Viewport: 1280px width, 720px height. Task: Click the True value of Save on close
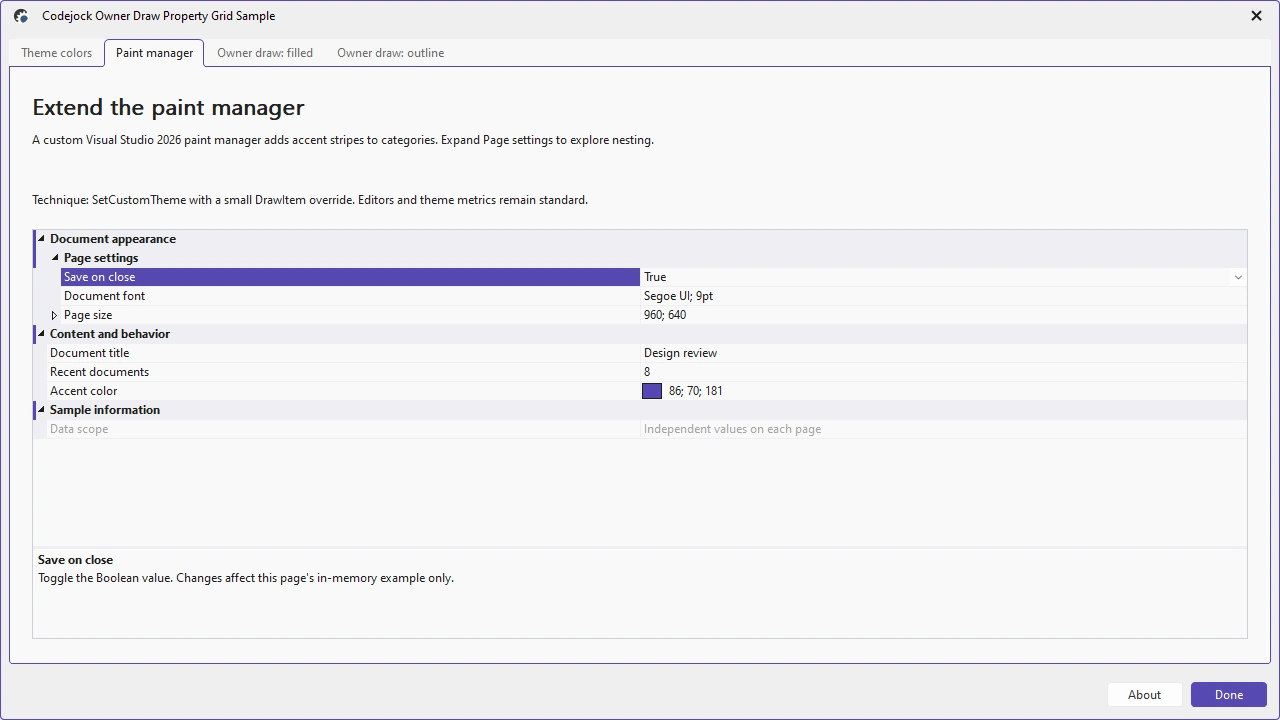click(655, 277)
